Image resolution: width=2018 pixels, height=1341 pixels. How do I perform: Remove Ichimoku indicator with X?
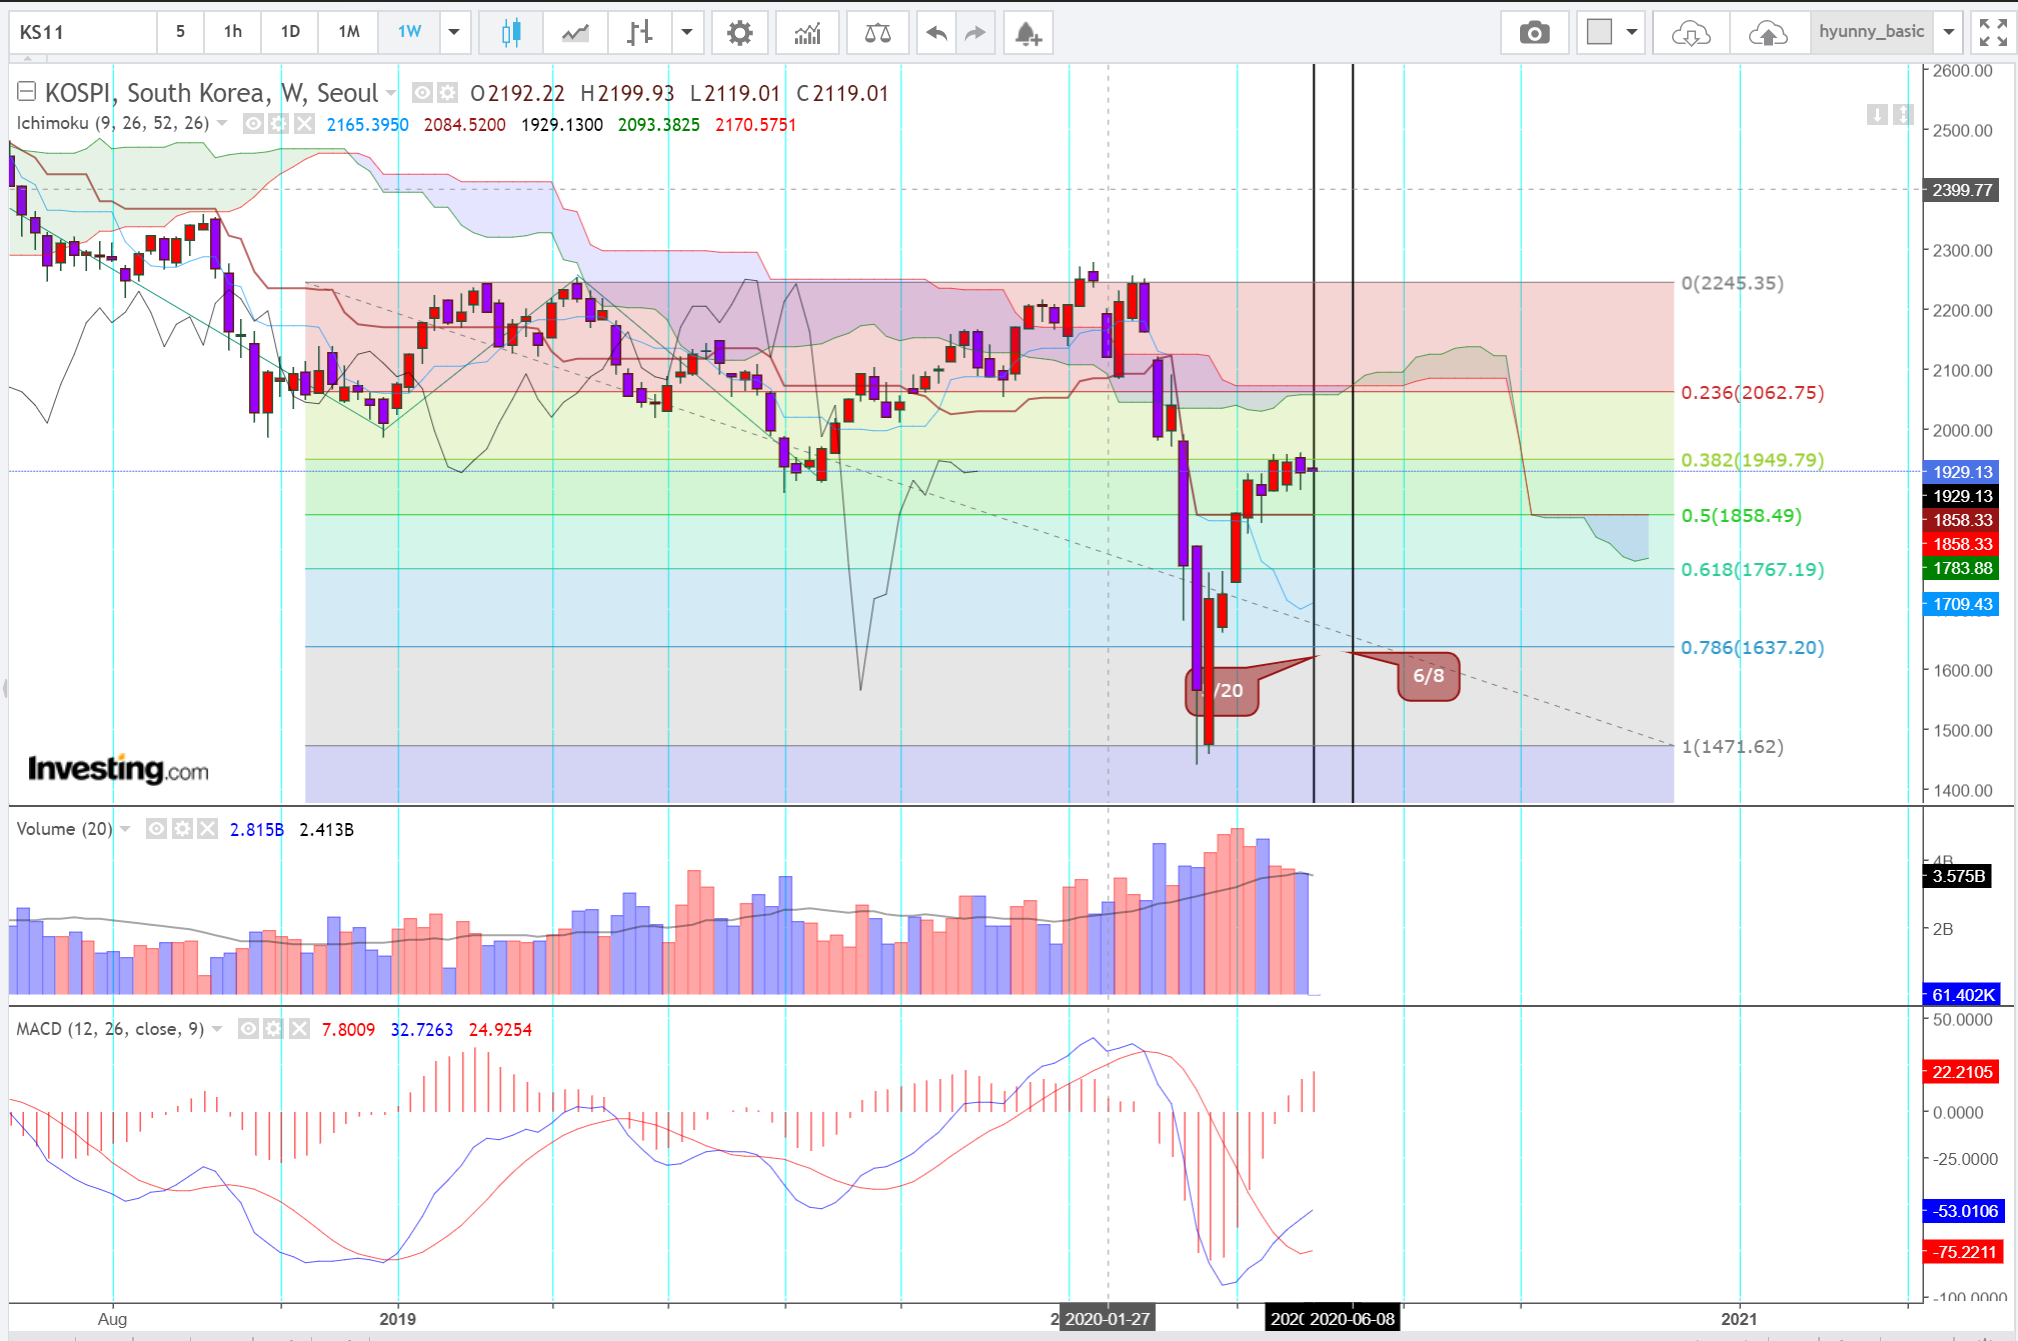tap(304, 124)
